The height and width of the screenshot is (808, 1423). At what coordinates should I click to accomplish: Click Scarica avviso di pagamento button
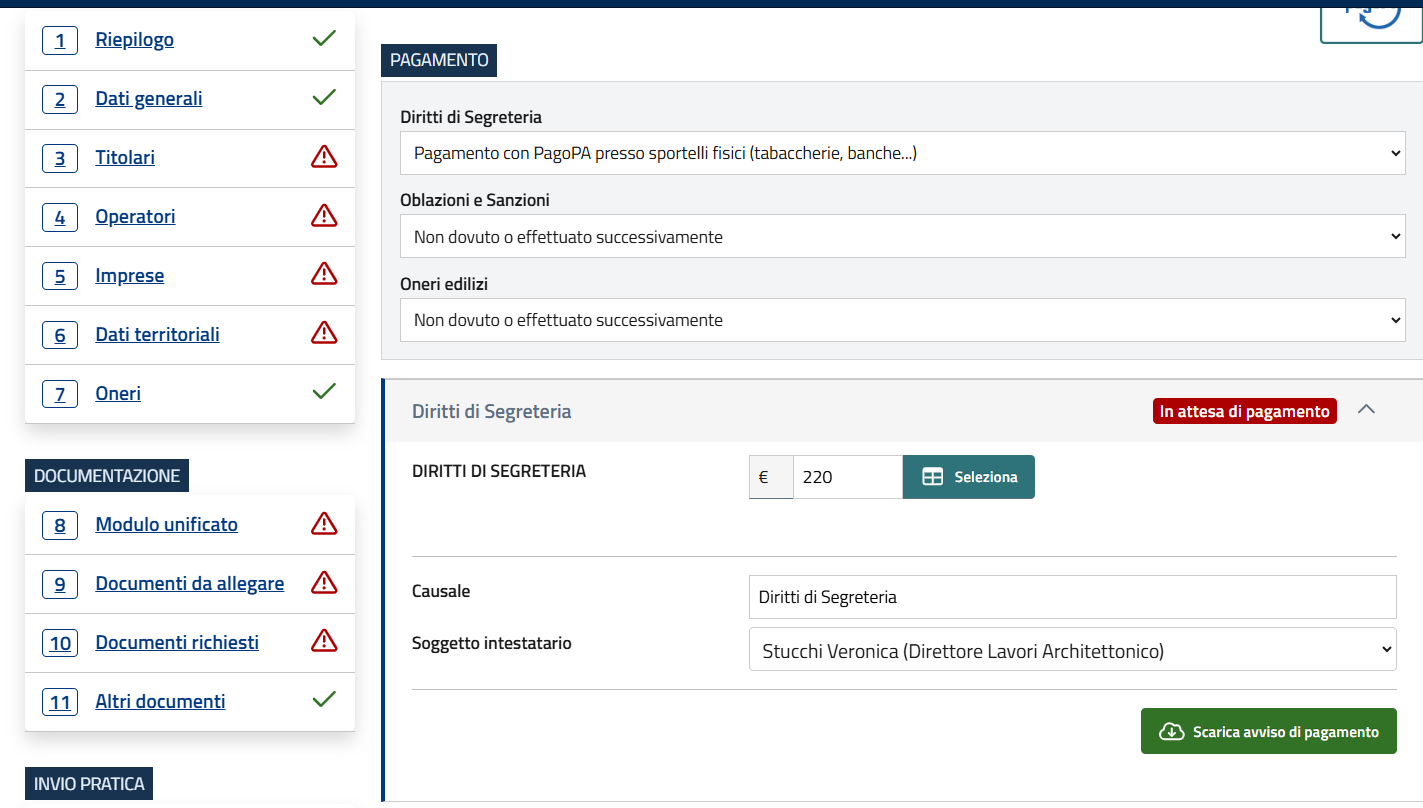coord(1268,731)
